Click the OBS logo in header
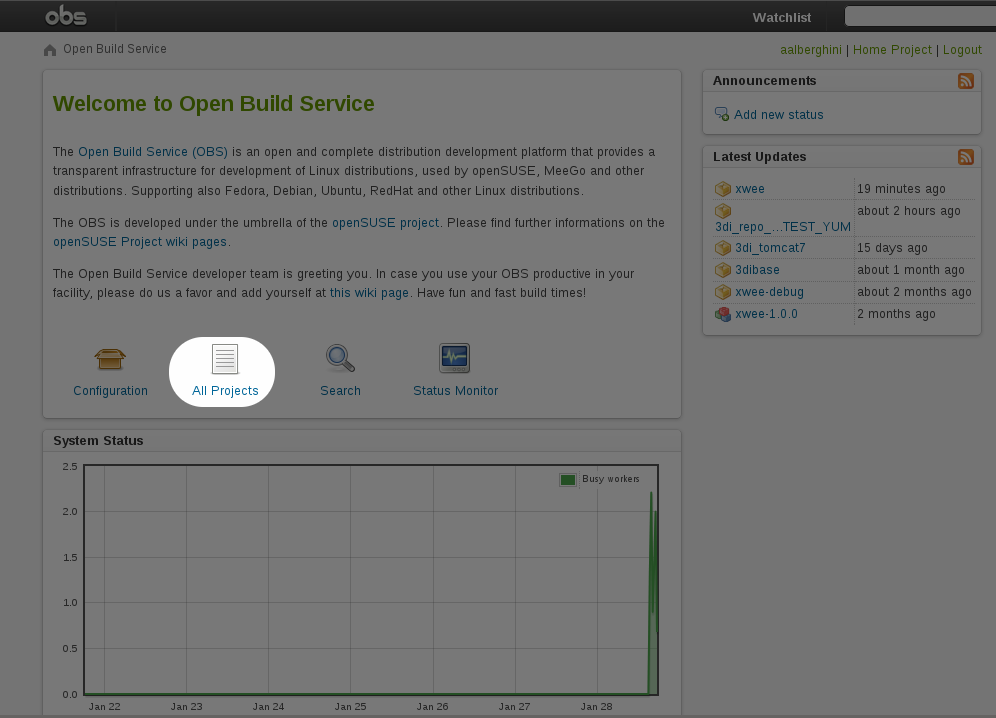 point(66,16)
